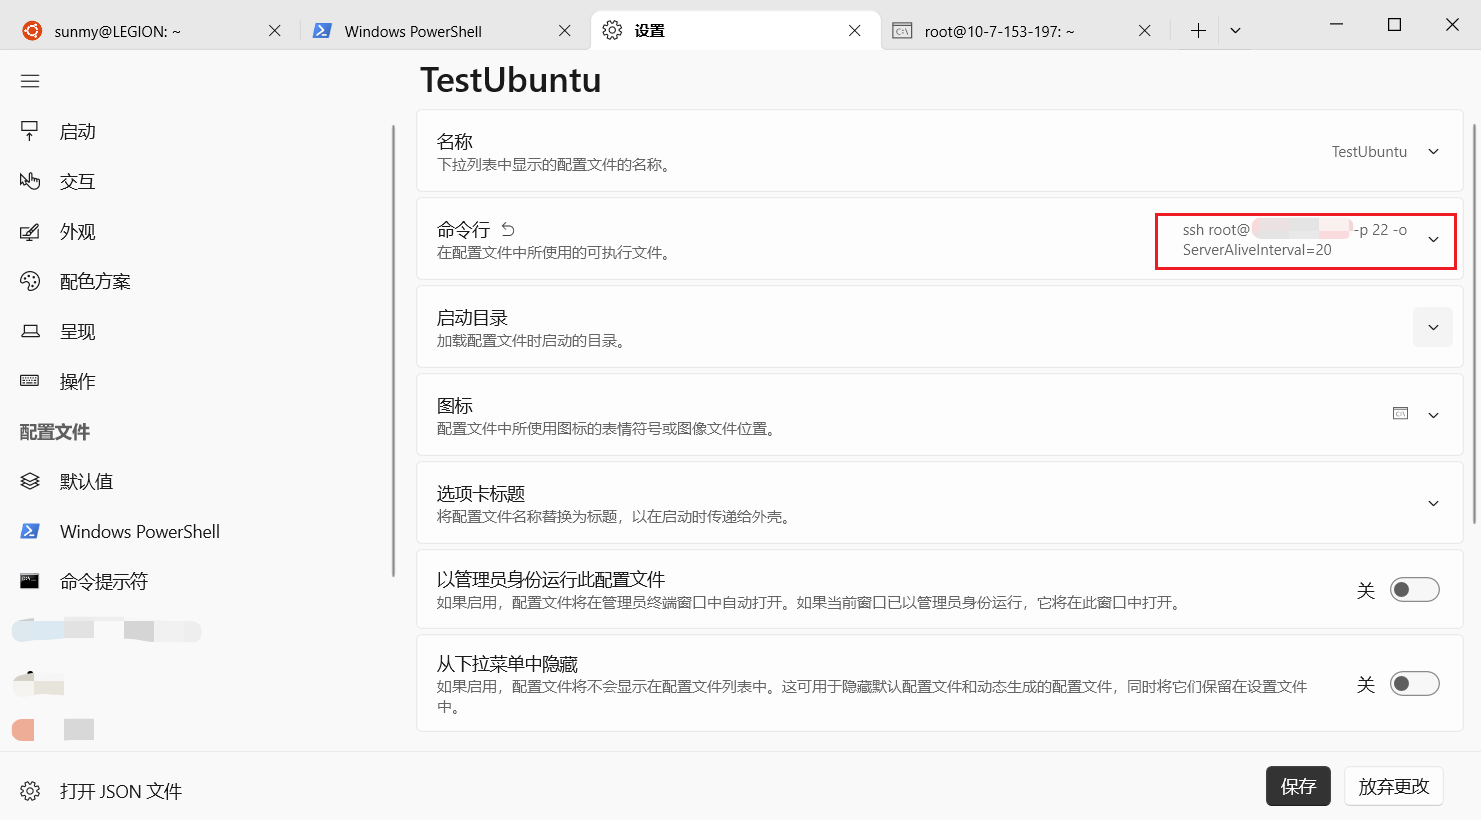Click the Actions (操作) keyboard icon
Viewport: 1481px width, 820px height.
coord(30,381)
